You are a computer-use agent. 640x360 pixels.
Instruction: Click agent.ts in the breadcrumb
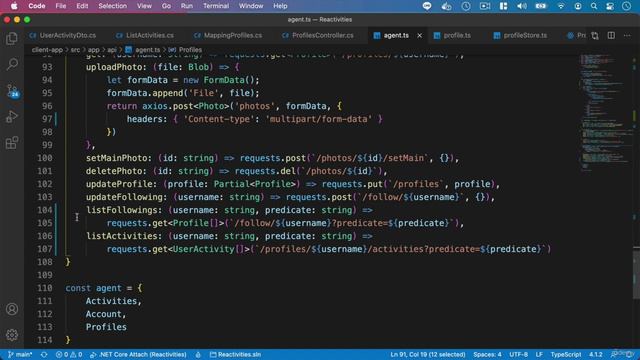point(143,50)
